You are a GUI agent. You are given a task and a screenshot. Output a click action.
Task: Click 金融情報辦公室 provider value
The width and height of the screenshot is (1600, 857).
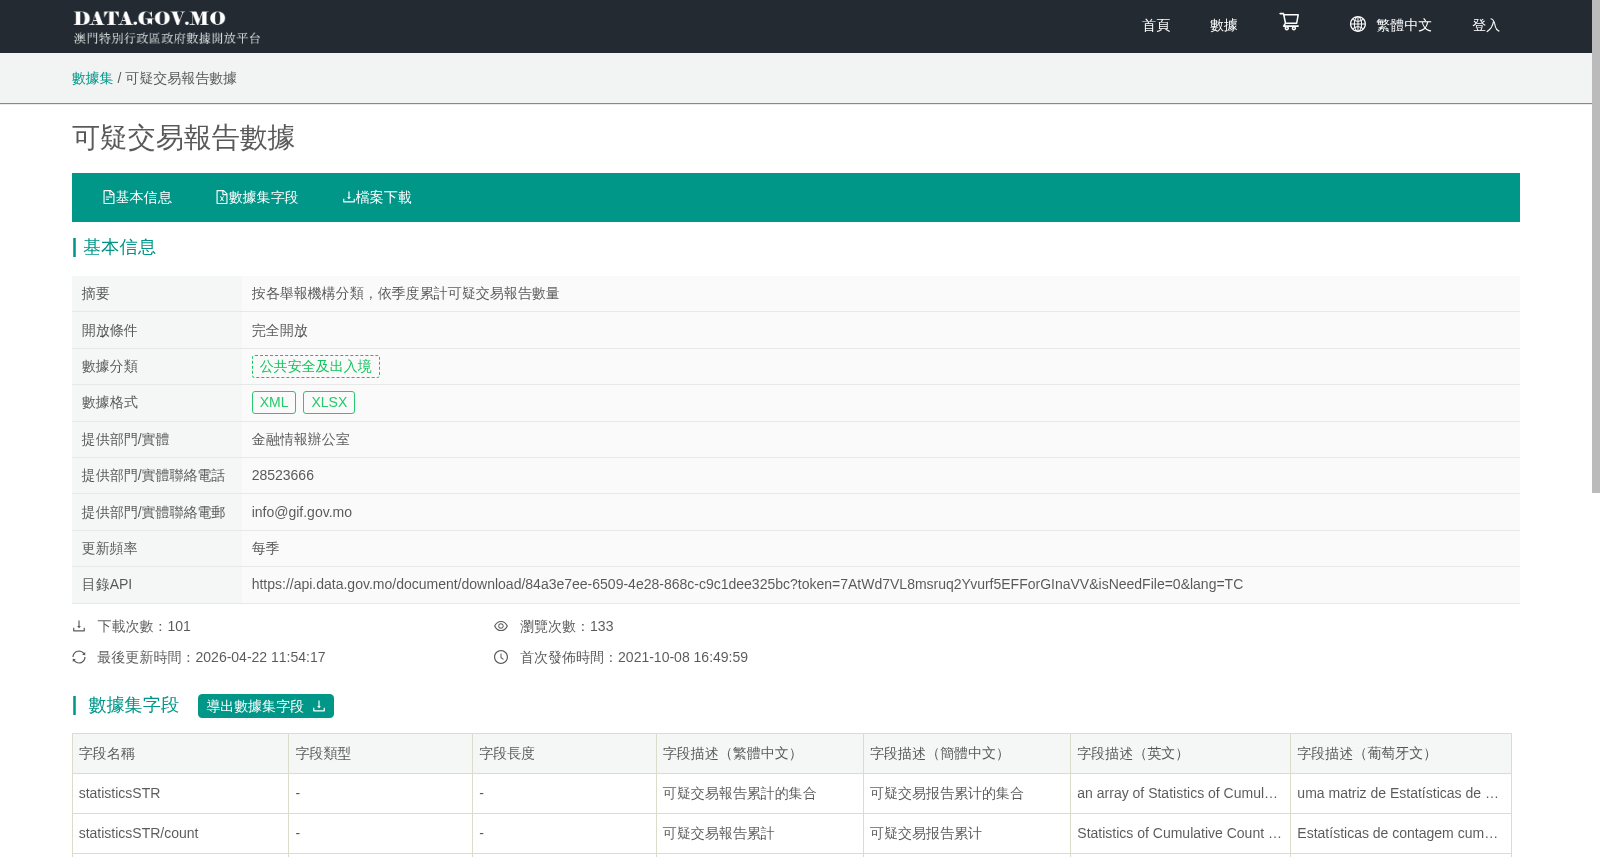pyautogui.click(x=301, y=439)
